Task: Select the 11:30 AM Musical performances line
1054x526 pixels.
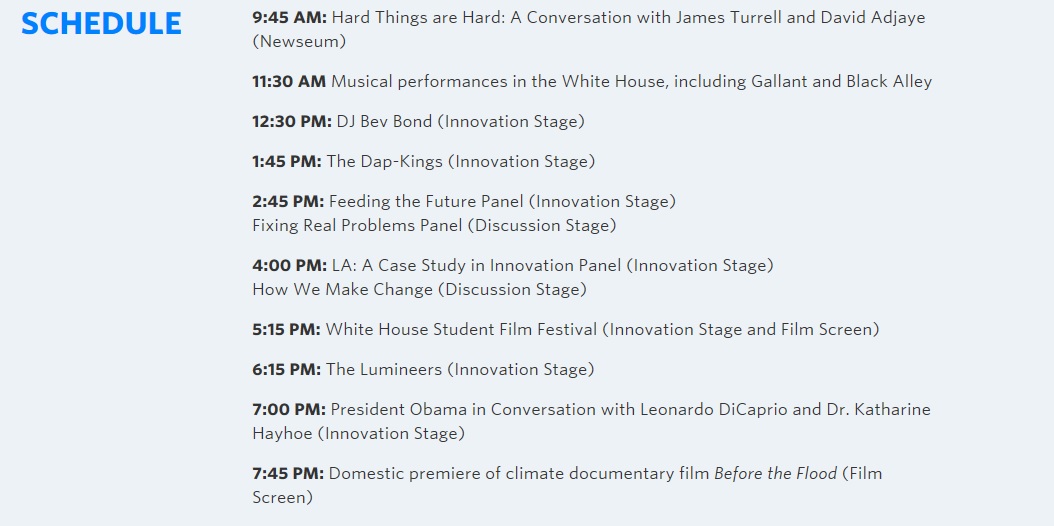Action: pos(592,82)
